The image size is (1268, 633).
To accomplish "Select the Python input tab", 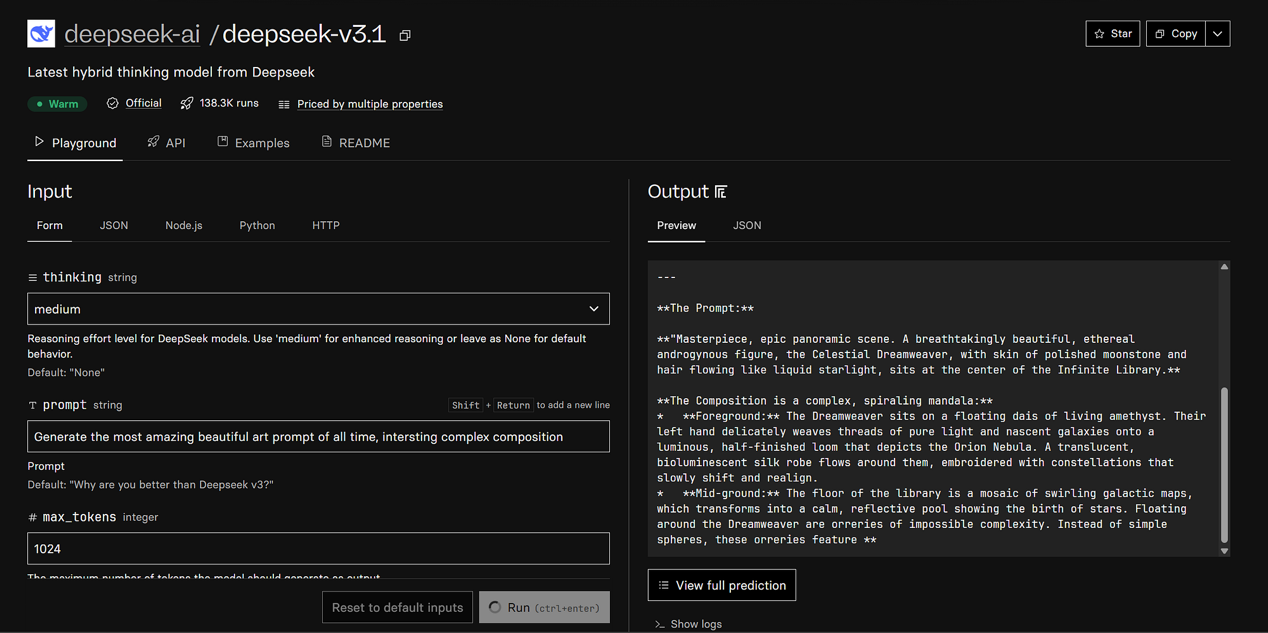I will point(257,226).
